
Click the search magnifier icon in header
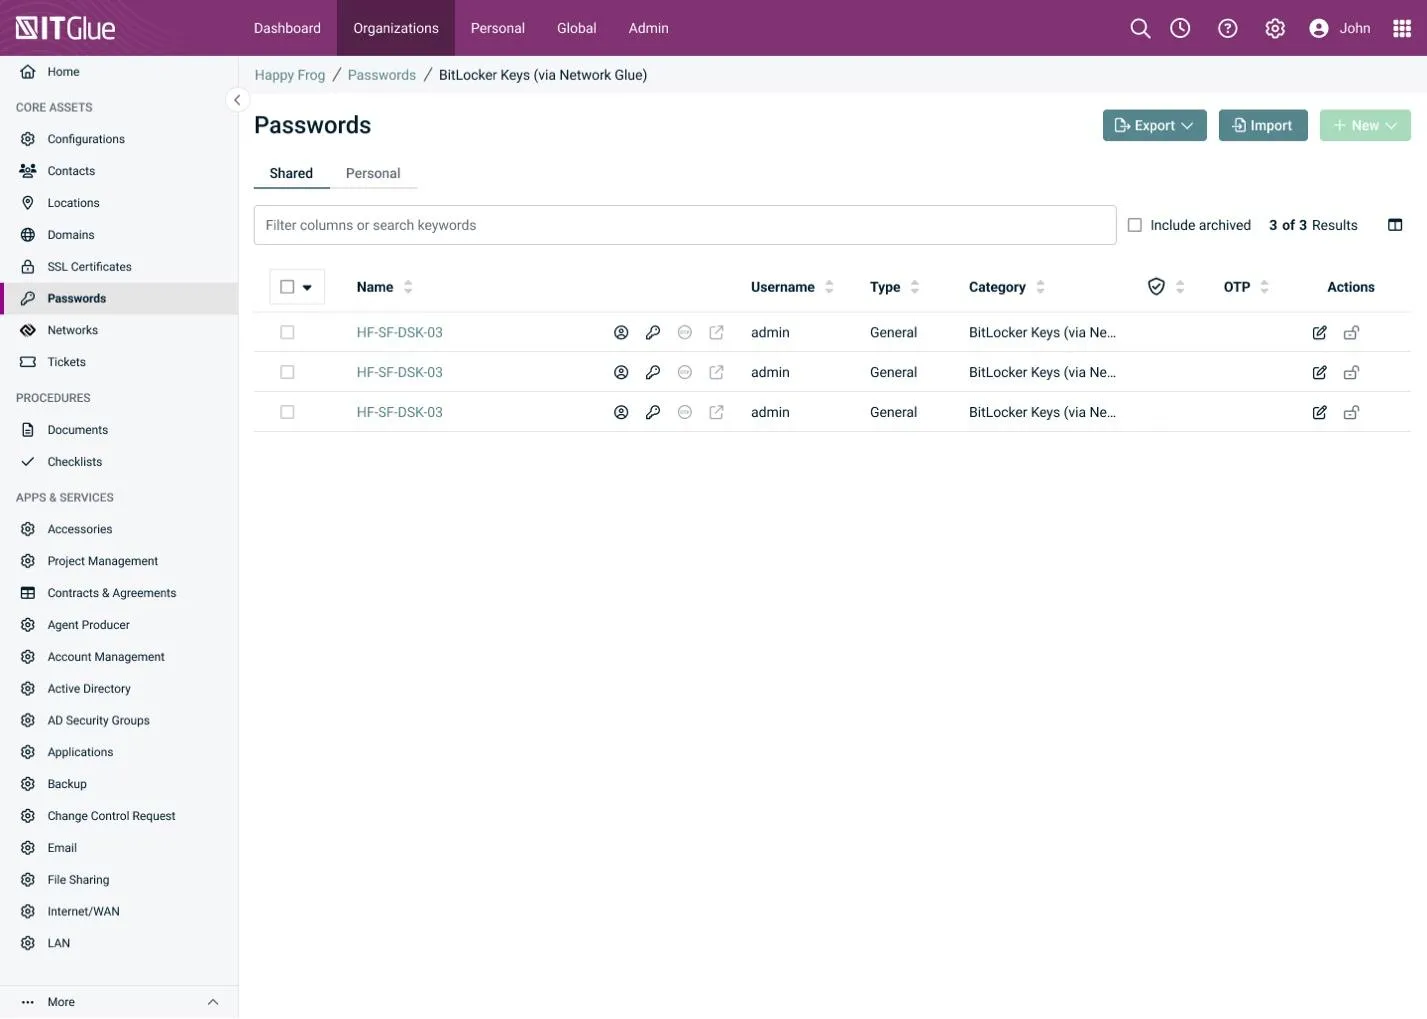click(1140, 28)
